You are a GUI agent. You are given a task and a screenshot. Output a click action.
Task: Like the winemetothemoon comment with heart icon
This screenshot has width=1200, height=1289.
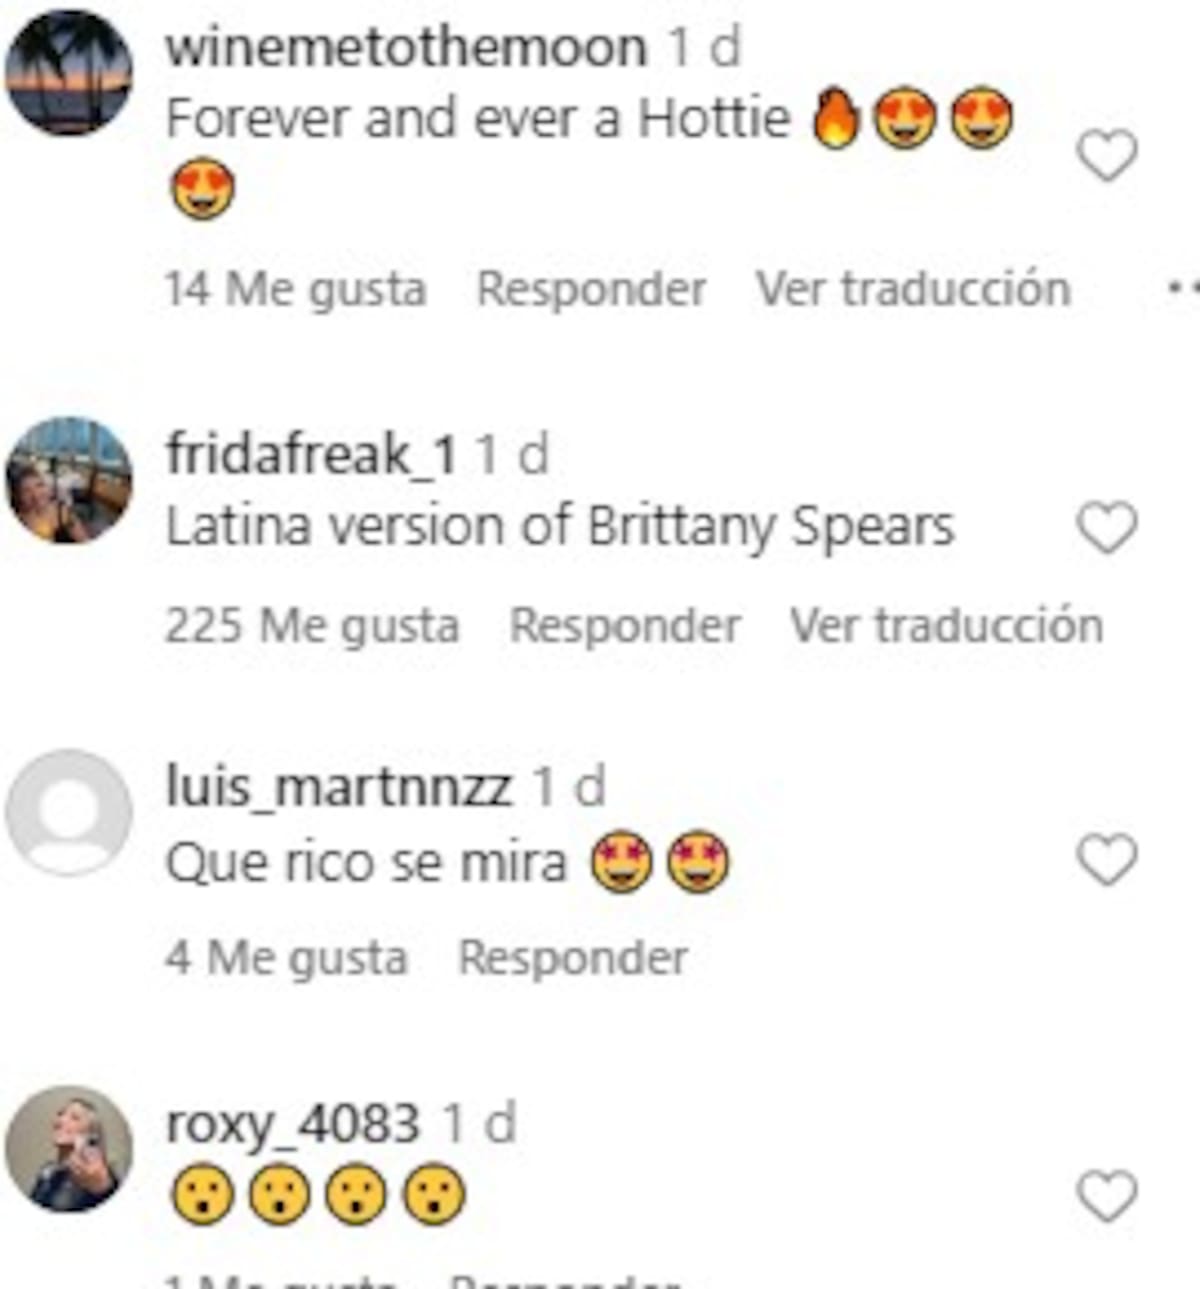point(1107,155)
